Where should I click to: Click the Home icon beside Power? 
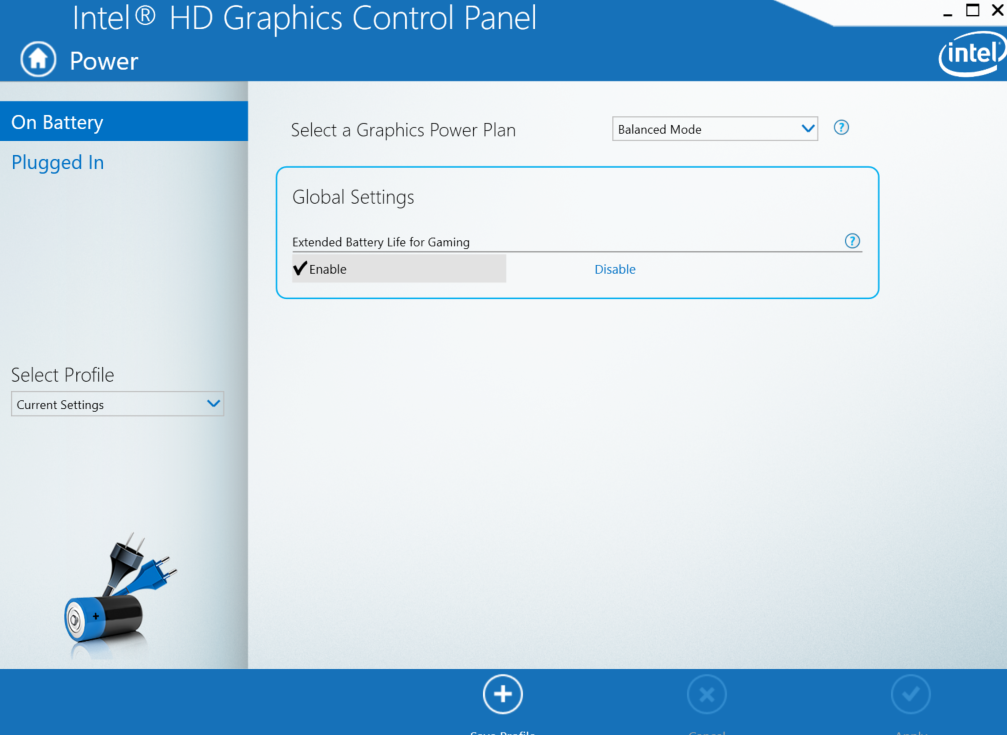[38, 60]
